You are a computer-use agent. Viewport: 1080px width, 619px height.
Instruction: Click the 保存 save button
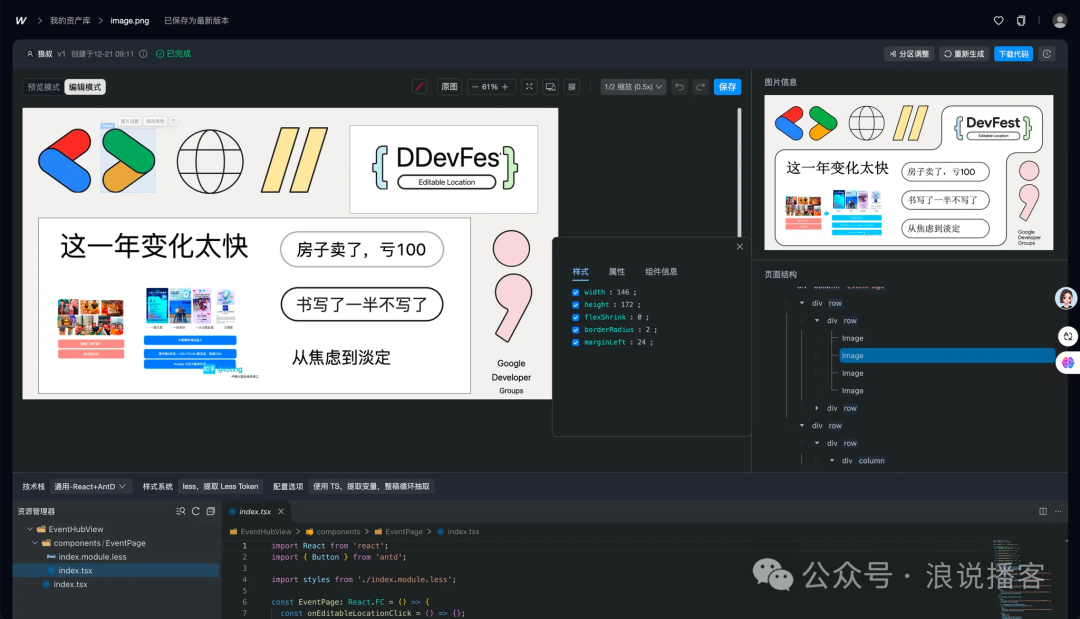(x=727, y=87)
